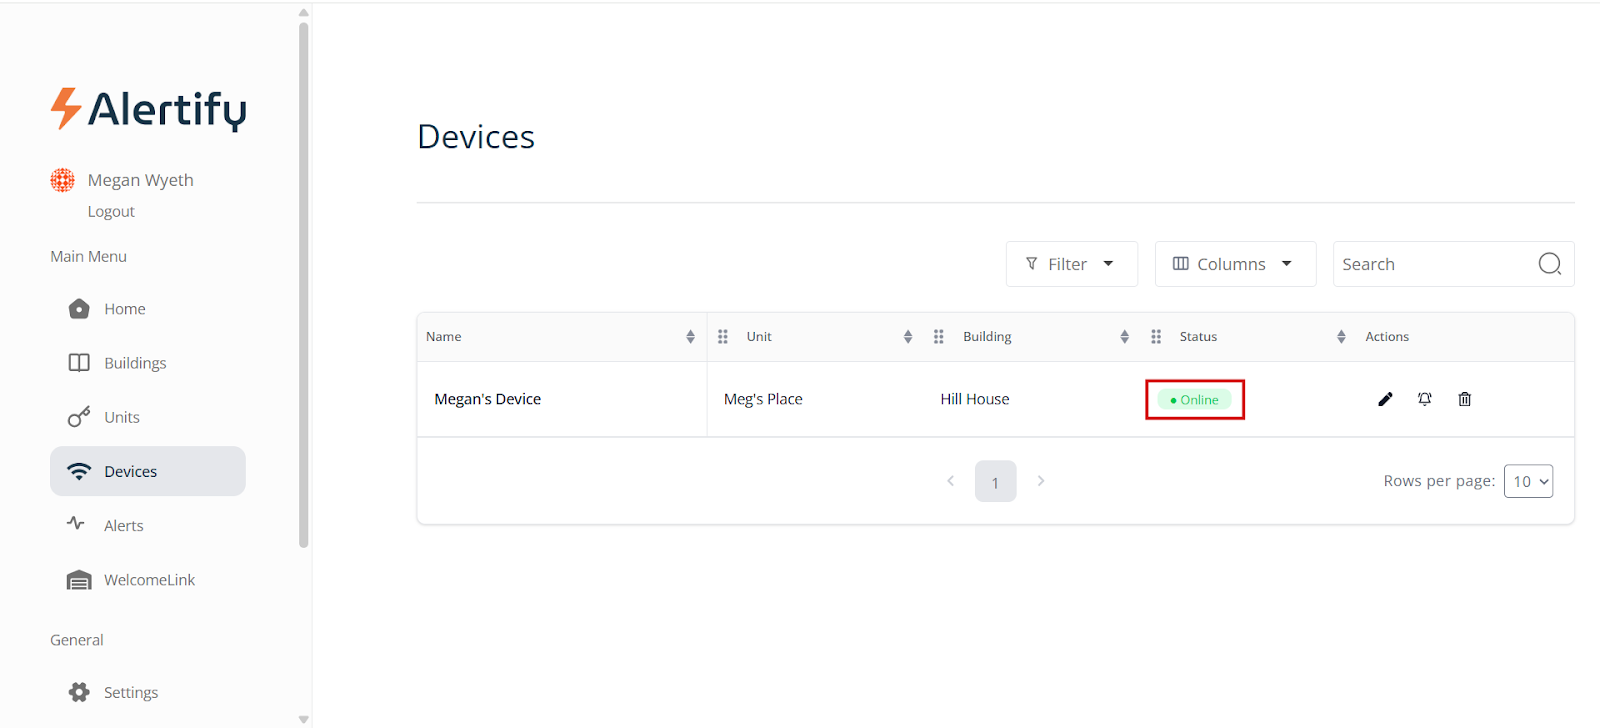Open the Filter dropdown
Screen dimensions: 1600x728
[x=1071, y=264]
